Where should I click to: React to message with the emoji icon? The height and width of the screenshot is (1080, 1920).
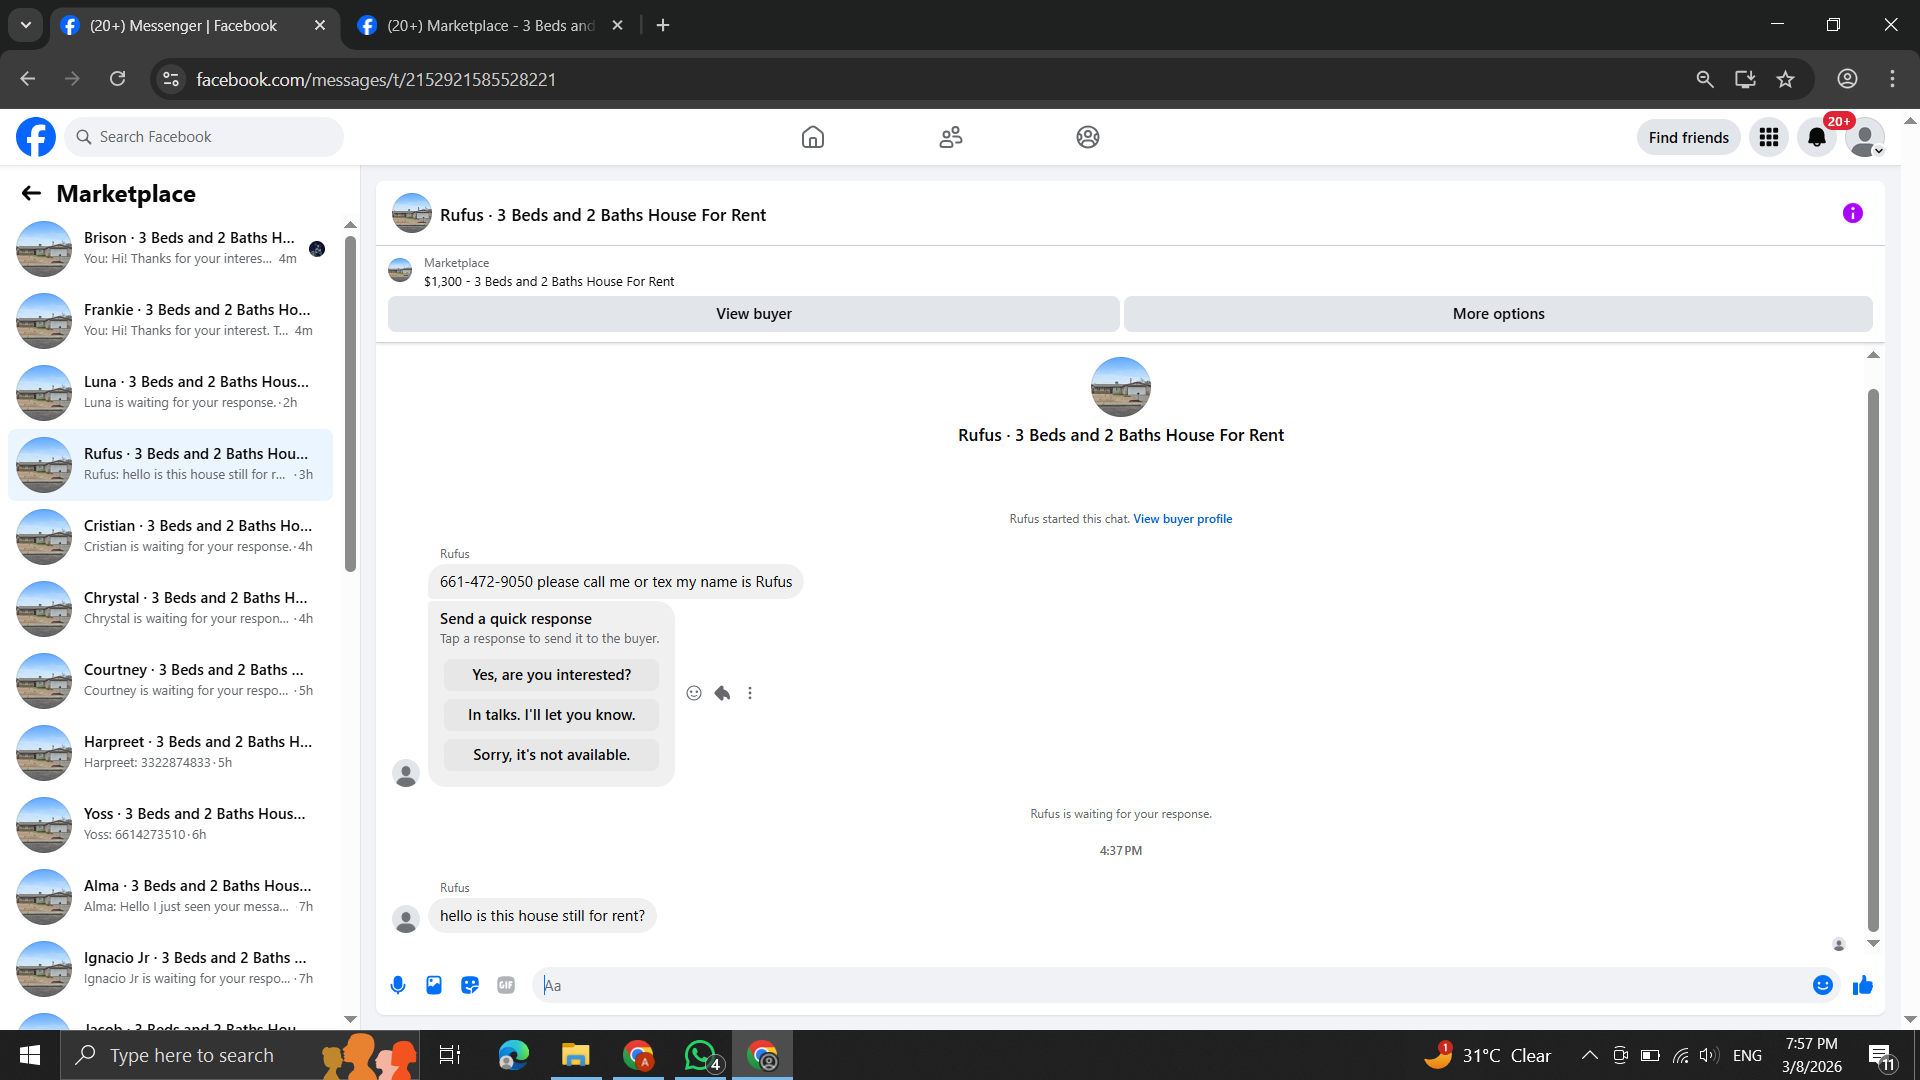pos(694,693)
